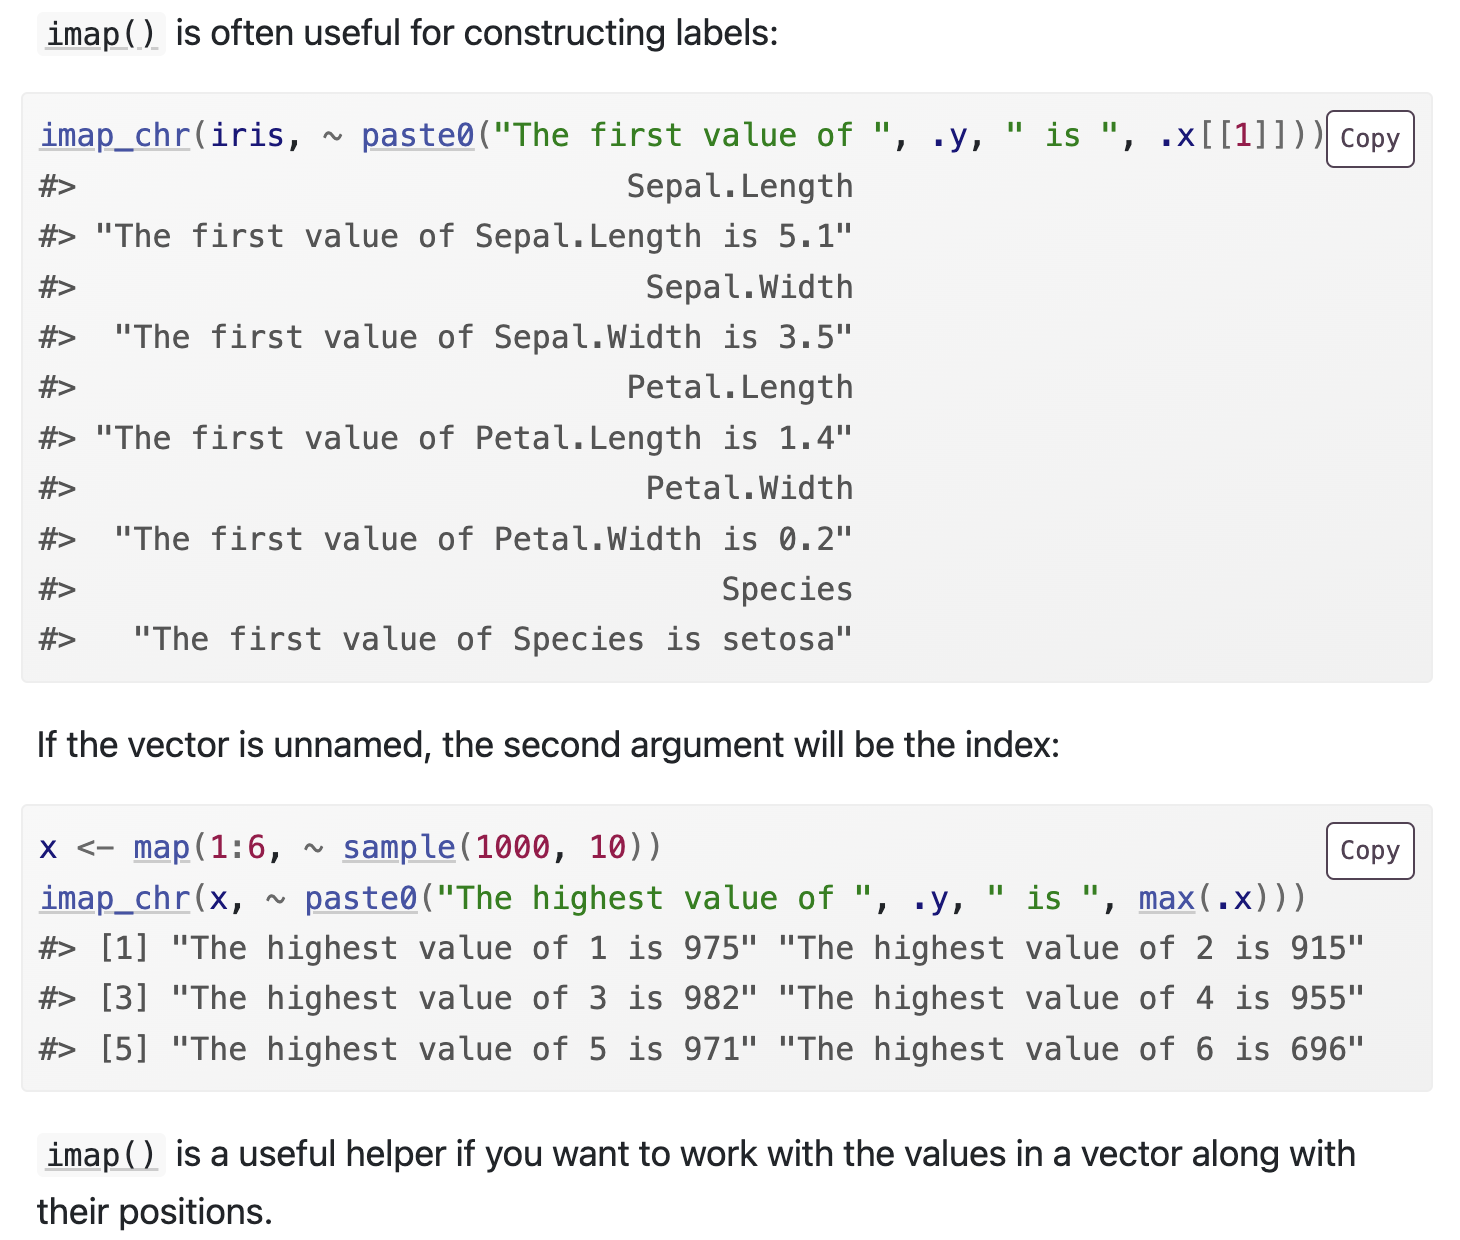
Task: Open the max function link
Action: 1166,899
